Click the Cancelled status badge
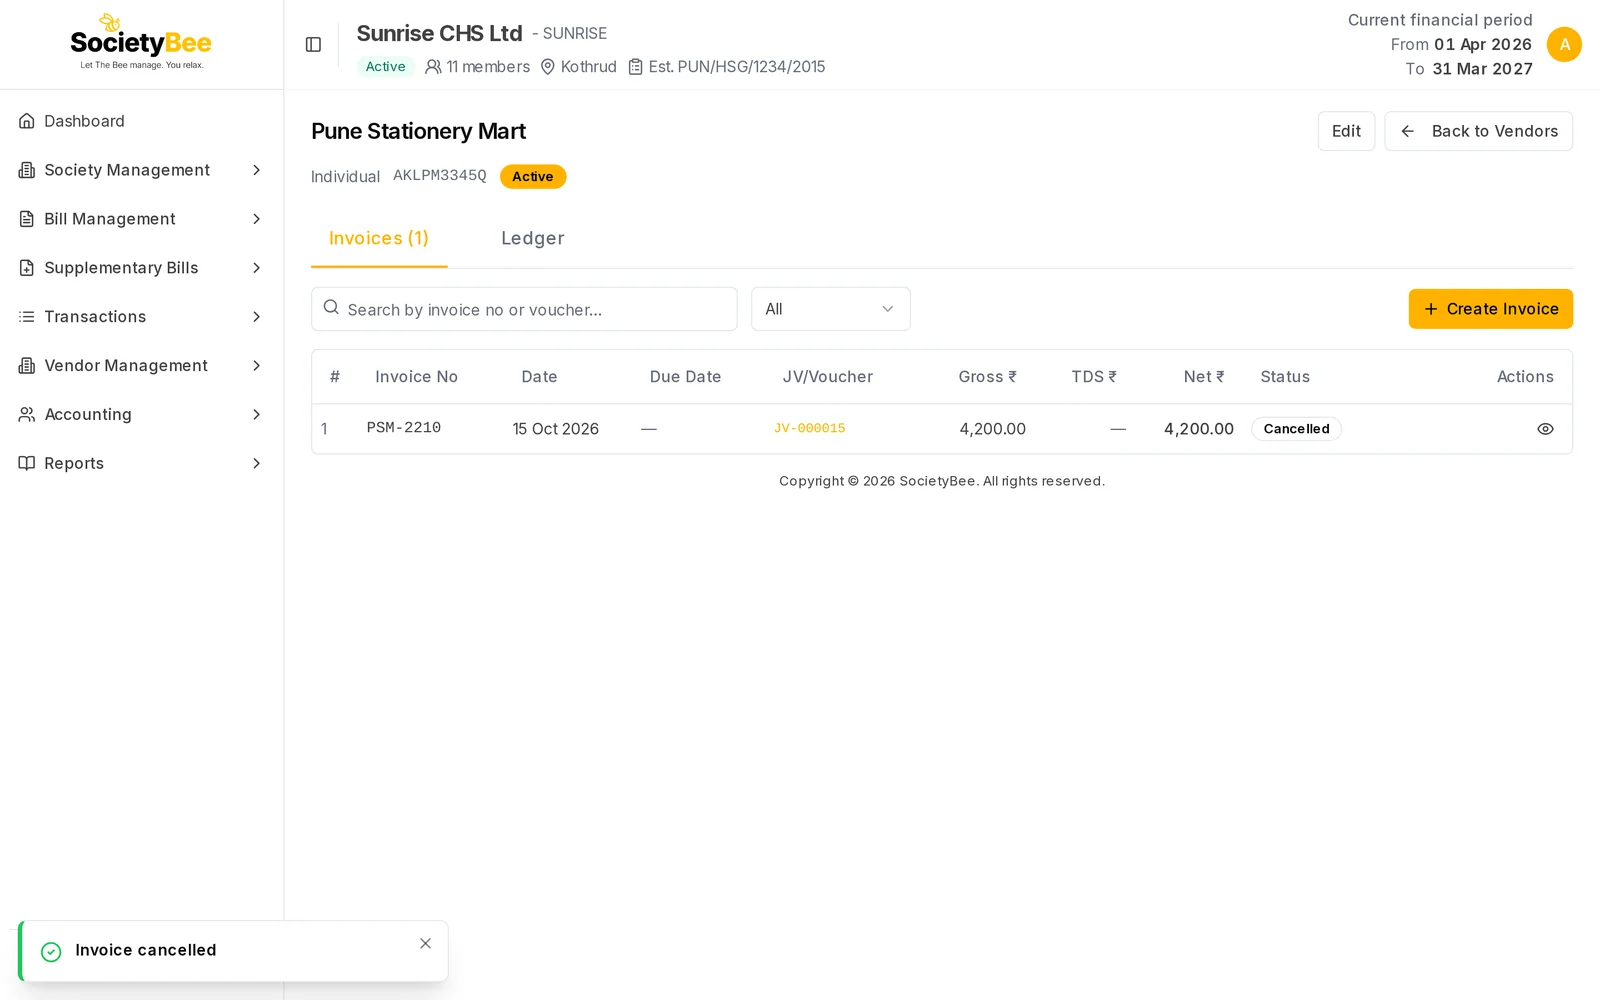This screenshot has height=1000, width=1600. click(x=1296, y=429)
